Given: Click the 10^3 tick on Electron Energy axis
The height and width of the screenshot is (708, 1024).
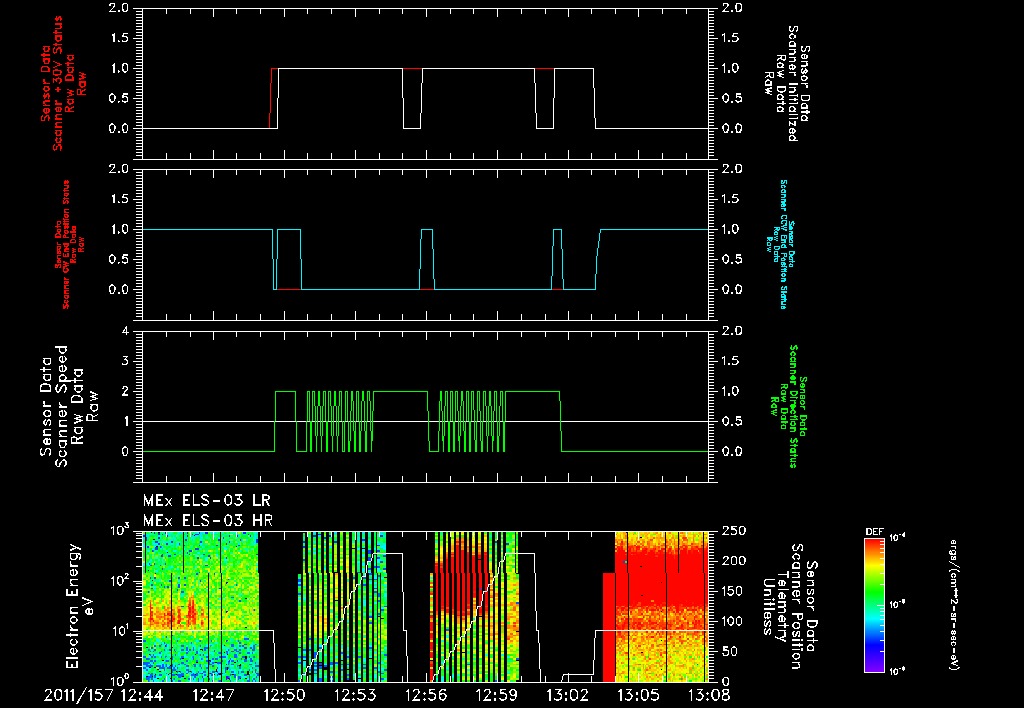Looking at the screenshot, I should 122,530.
